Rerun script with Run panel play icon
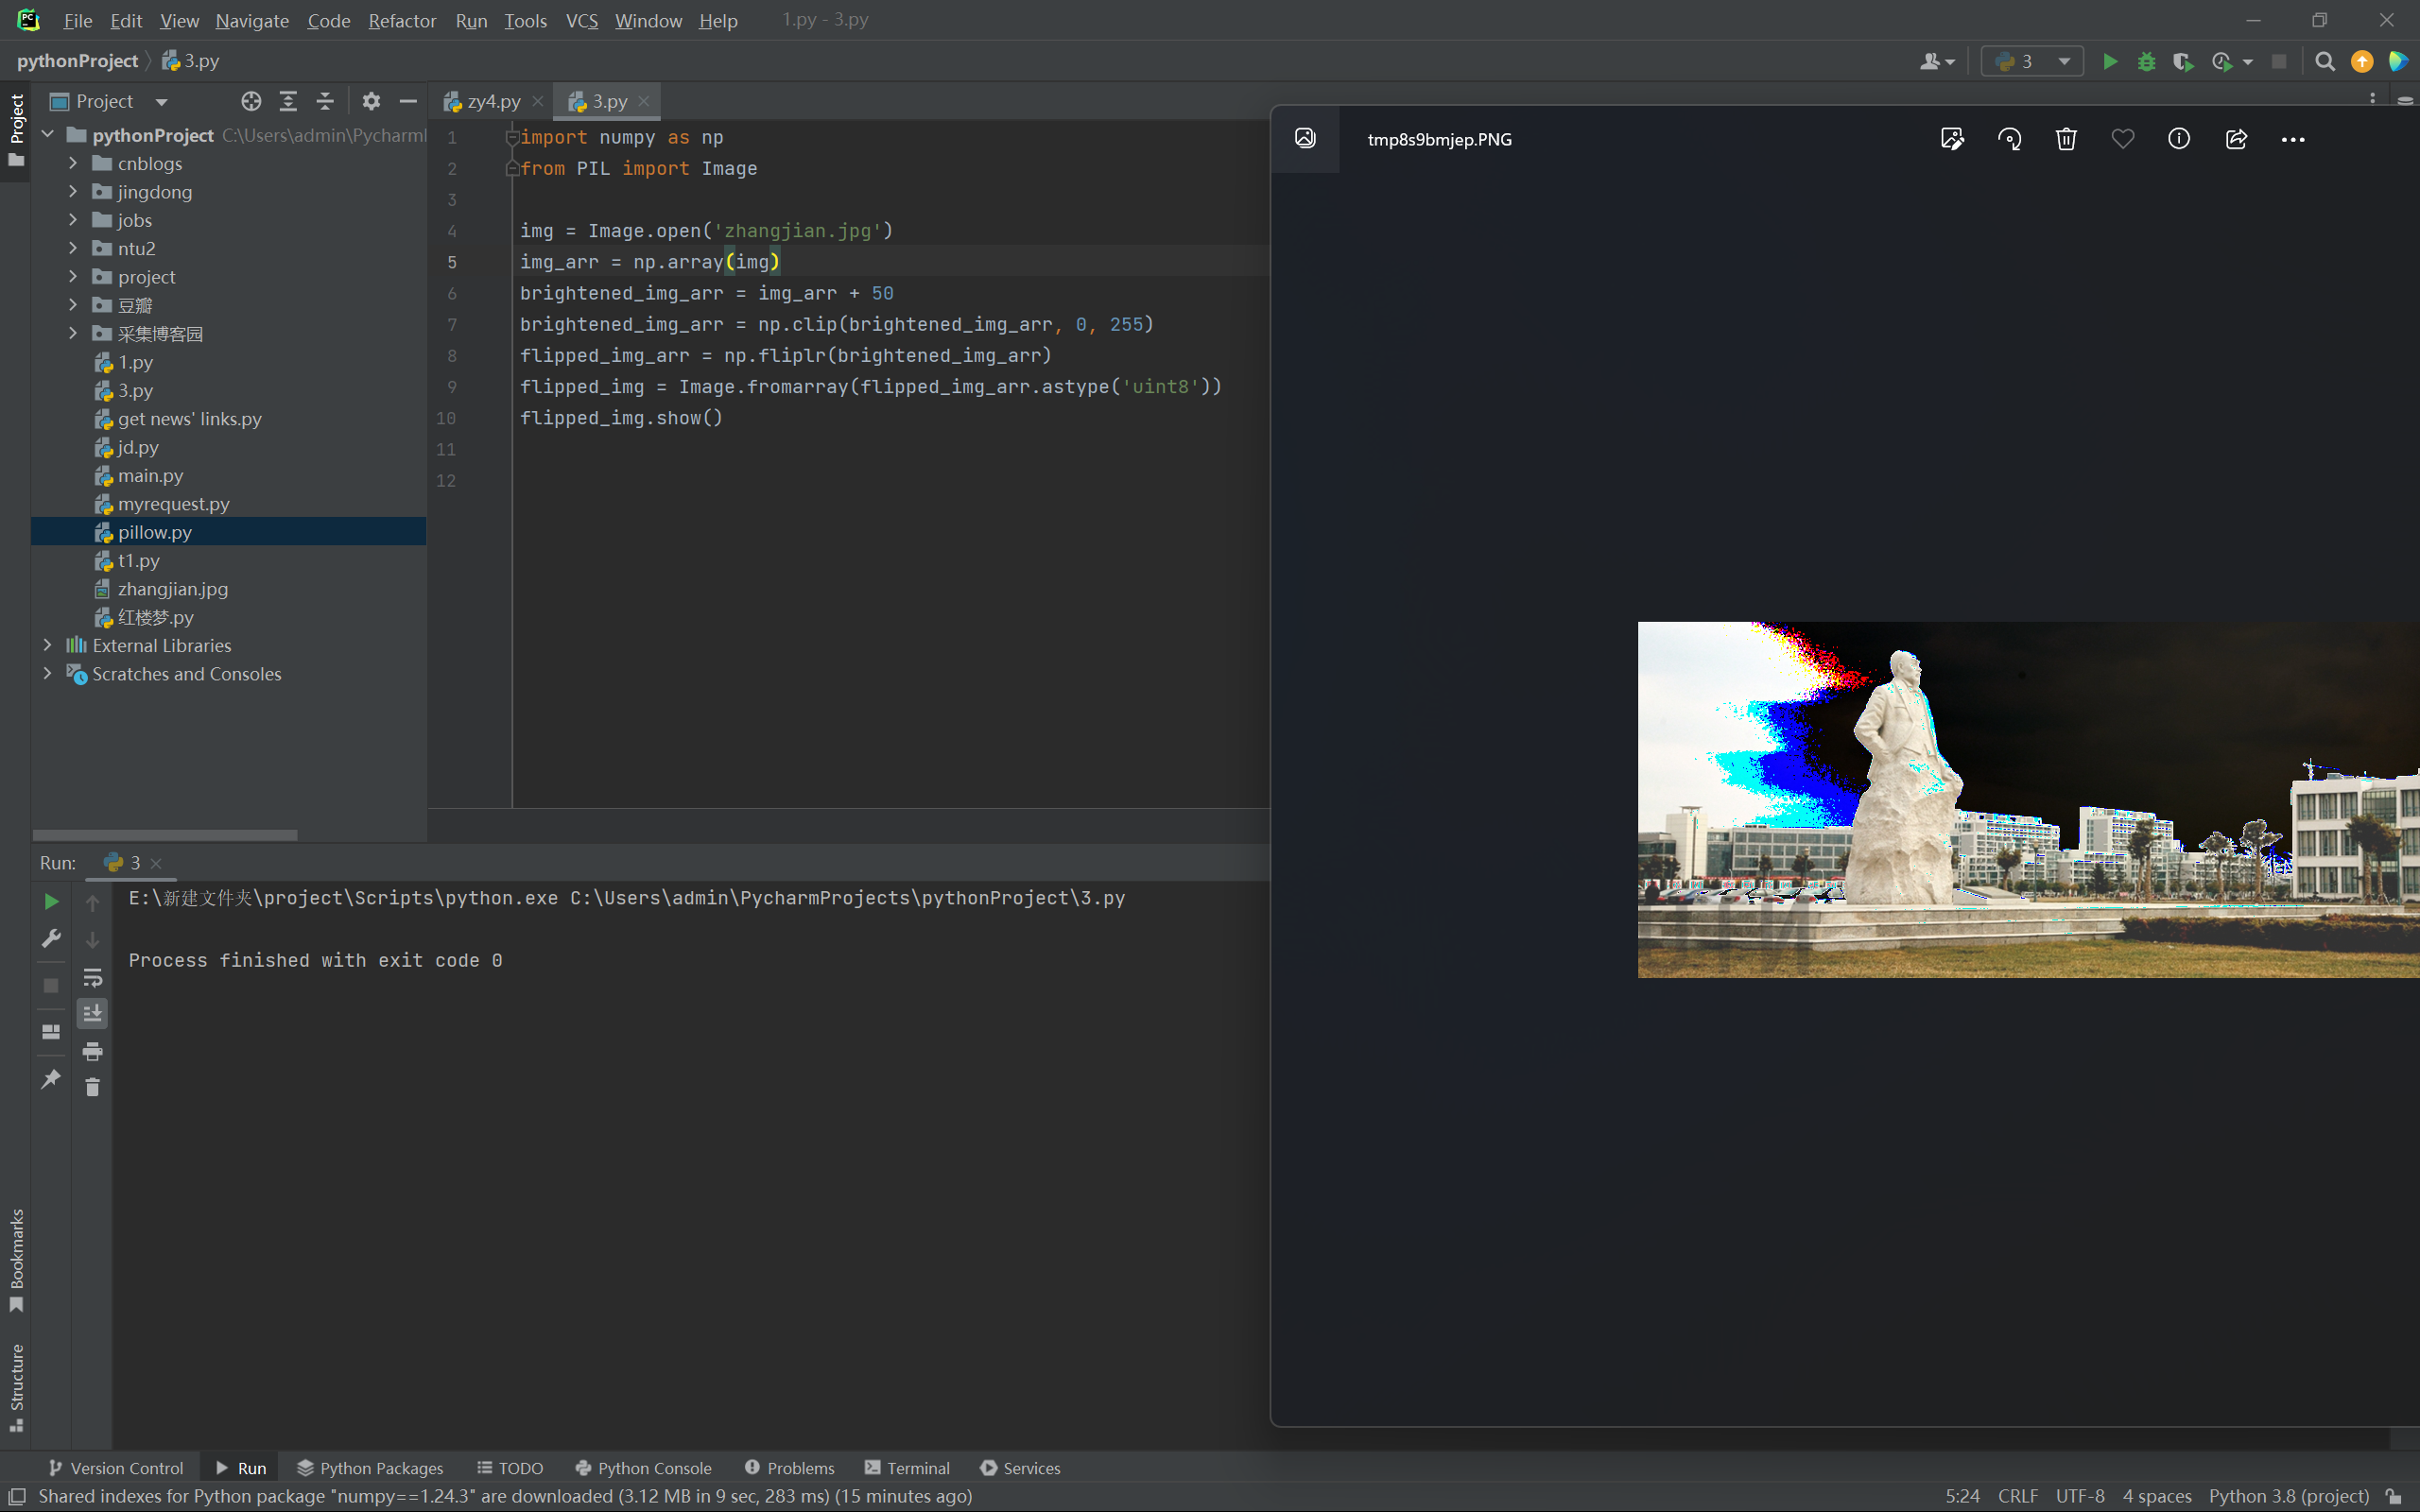Viewport: 2420px width, 1512px height. tap(51, 902)
